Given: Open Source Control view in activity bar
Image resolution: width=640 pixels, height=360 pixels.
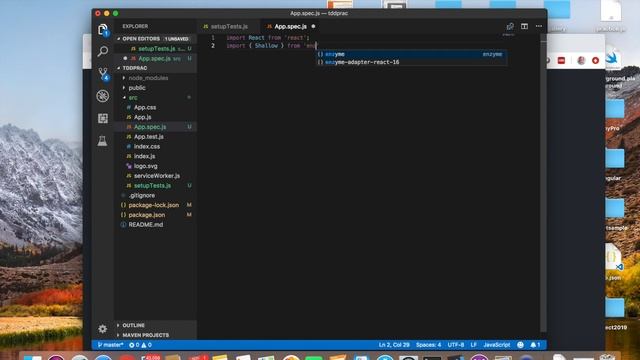Looking at the screenshot, I should tap(103, 74).
